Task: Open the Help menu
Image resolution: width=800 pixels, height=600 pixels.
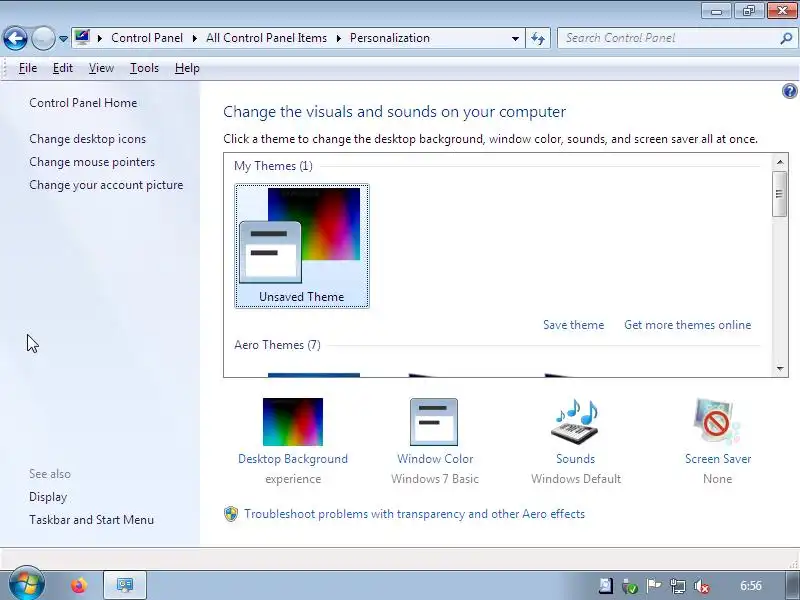Action: [x=187, y=68]
